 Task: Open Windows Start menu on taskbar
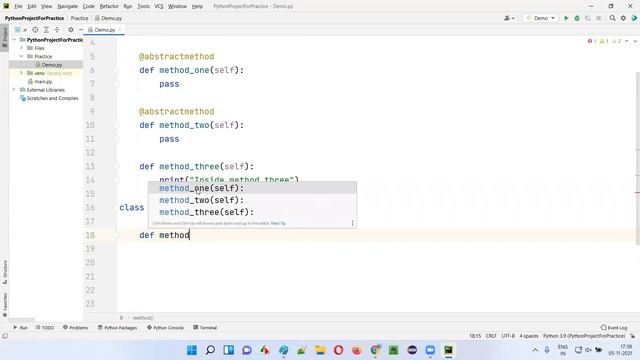tap(192, 350)
